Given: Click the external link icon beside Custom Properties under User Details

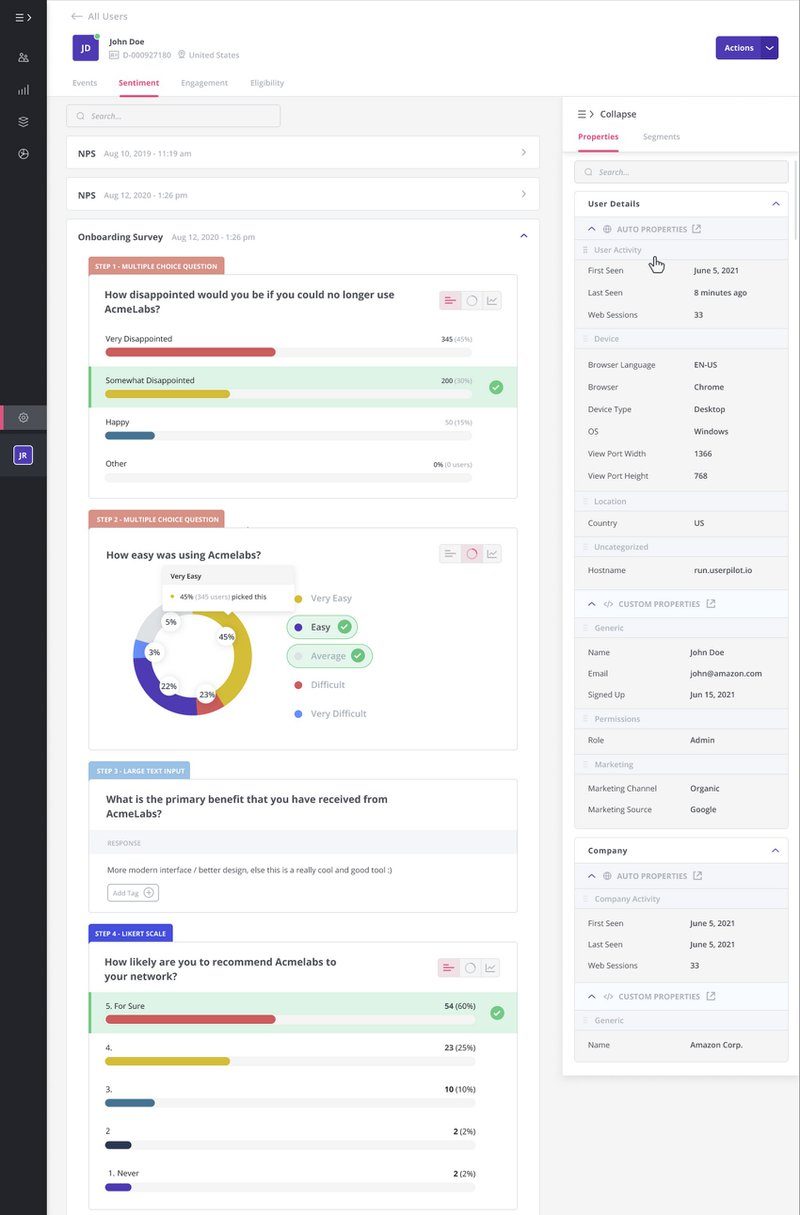Looking at the screenshot, I should click(711, 604).
